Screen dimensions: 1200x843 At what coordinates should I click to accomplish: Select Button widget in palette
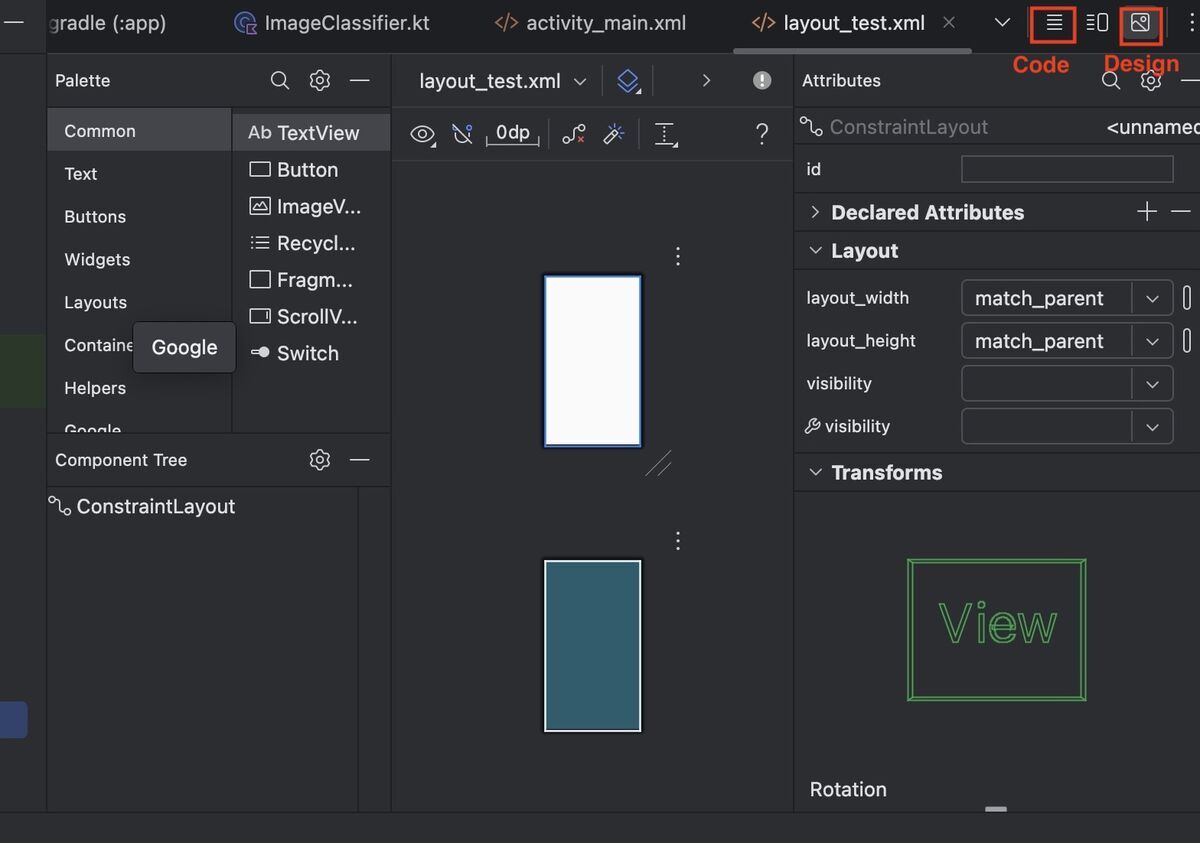[311, 170]
